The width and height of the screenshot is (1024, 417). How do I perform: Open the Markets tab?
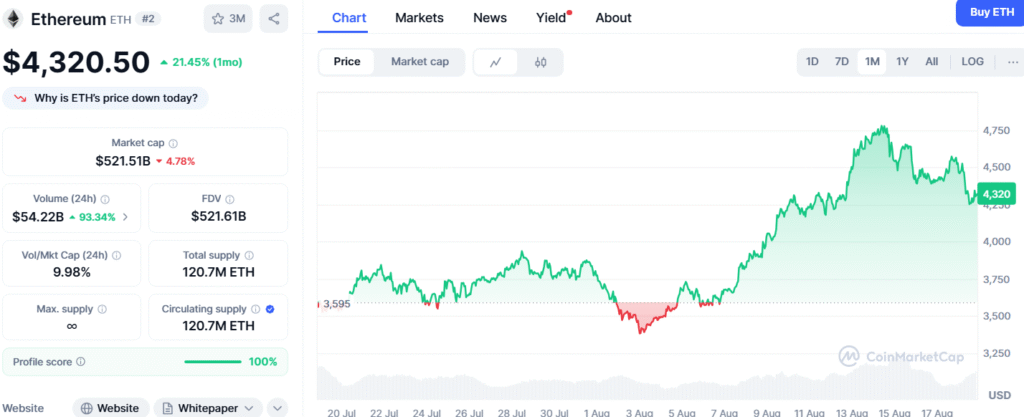(419, 17)
